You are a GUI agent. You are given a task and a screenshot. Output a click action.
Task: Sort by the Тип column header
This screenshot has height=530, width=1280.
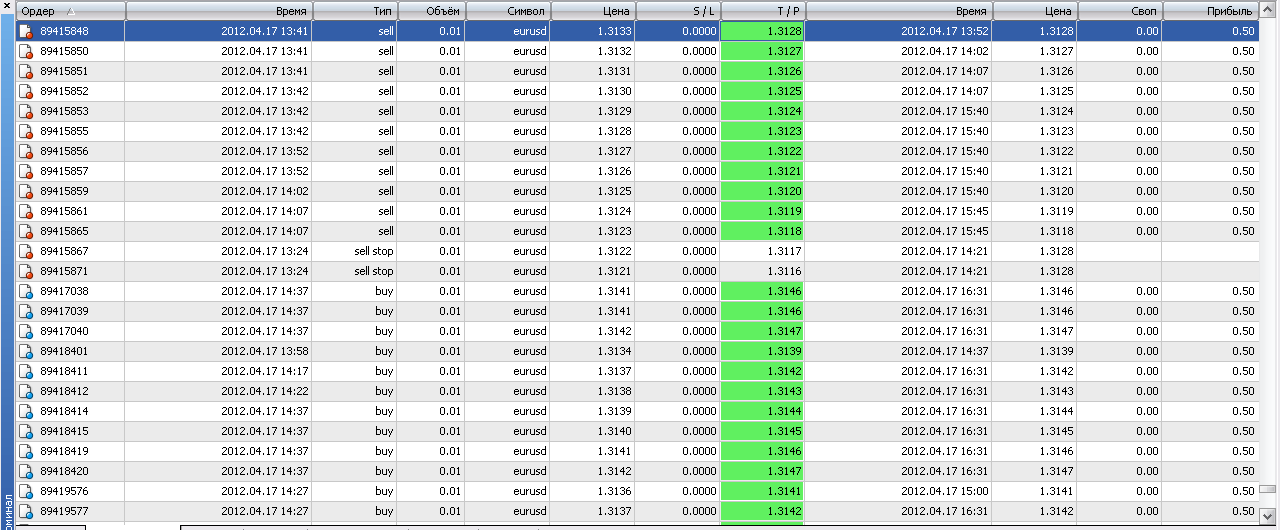coord(354,11)
